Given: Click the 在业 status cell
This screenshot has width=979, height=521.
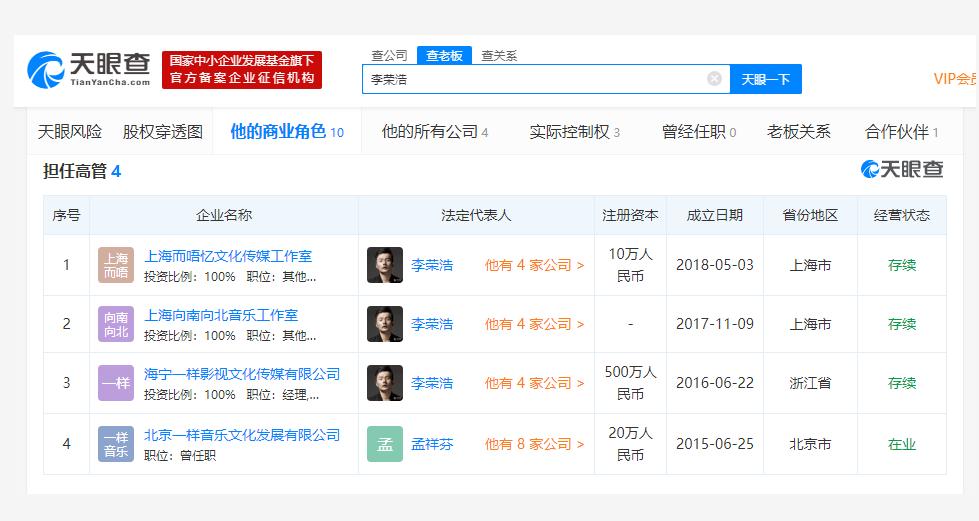Looking at the screenshot, I should pos(902,444).
